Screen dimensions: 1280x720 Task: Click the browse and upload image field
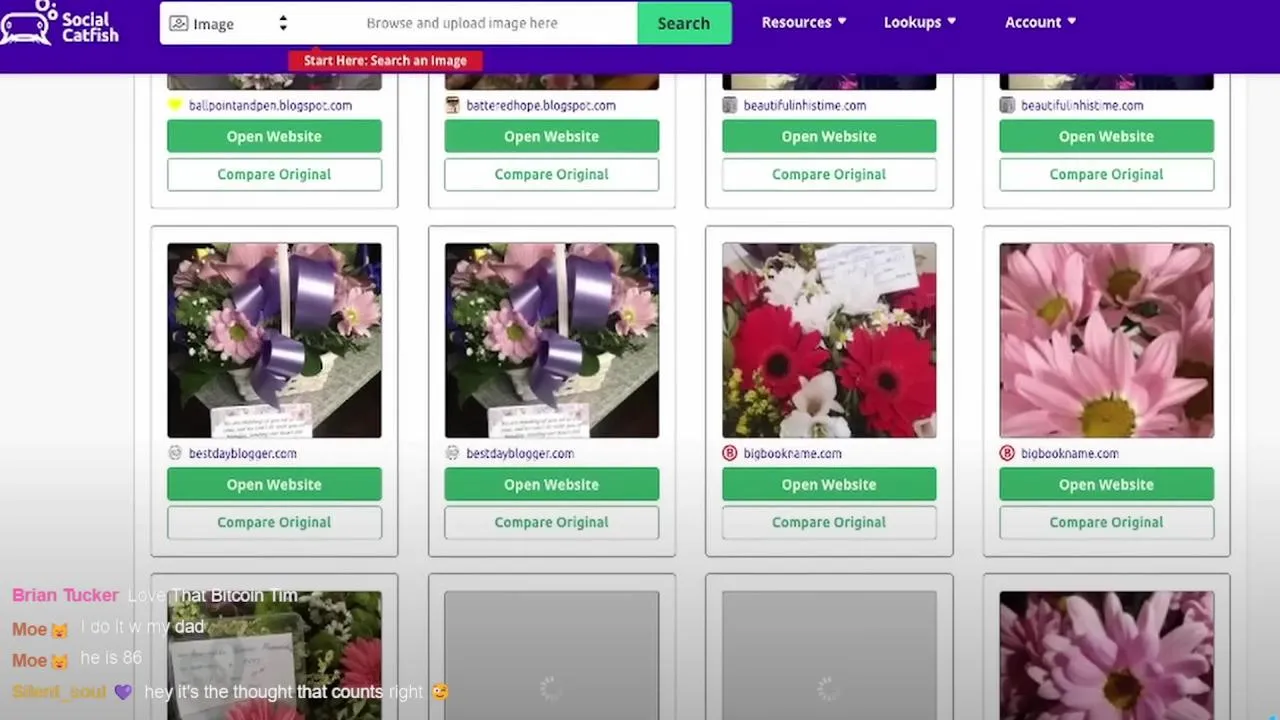462,23
